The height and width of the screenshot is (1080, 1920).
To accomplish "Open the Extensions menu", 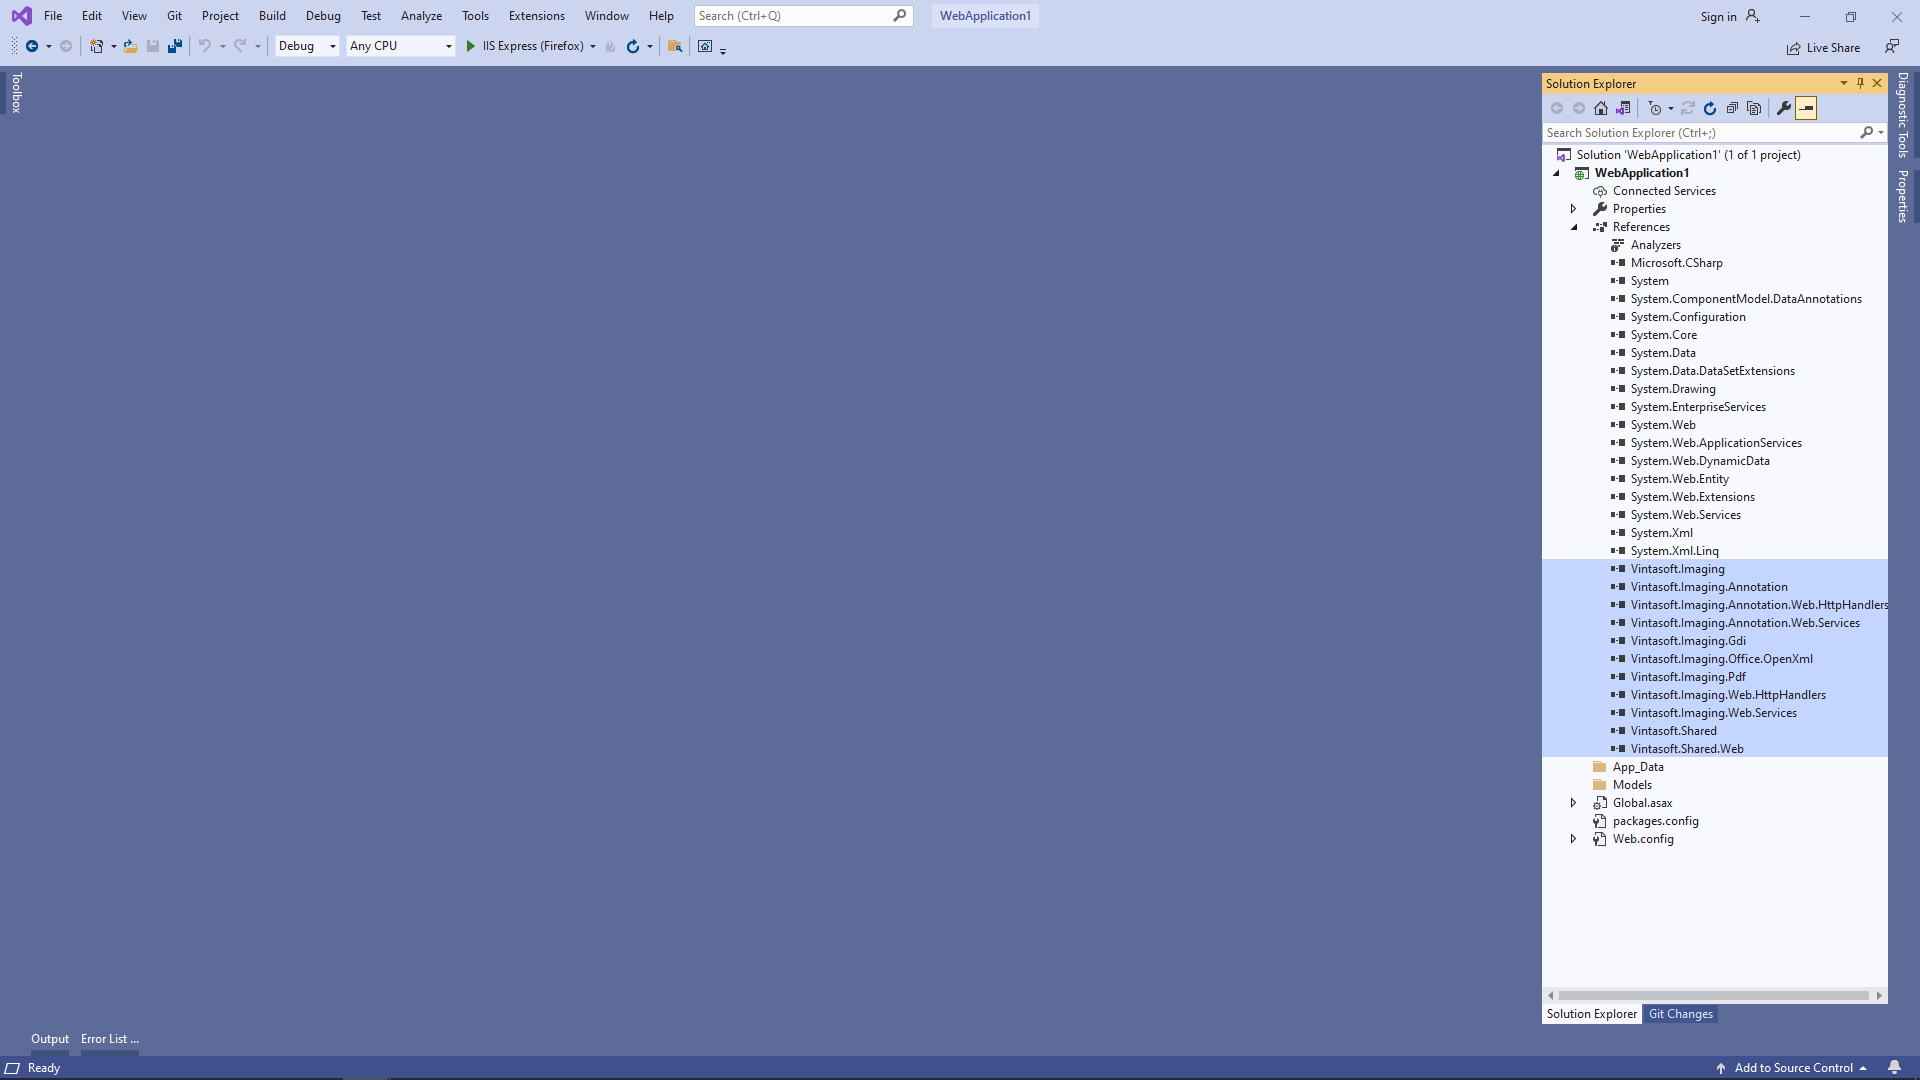I will [x=536, y=16].
